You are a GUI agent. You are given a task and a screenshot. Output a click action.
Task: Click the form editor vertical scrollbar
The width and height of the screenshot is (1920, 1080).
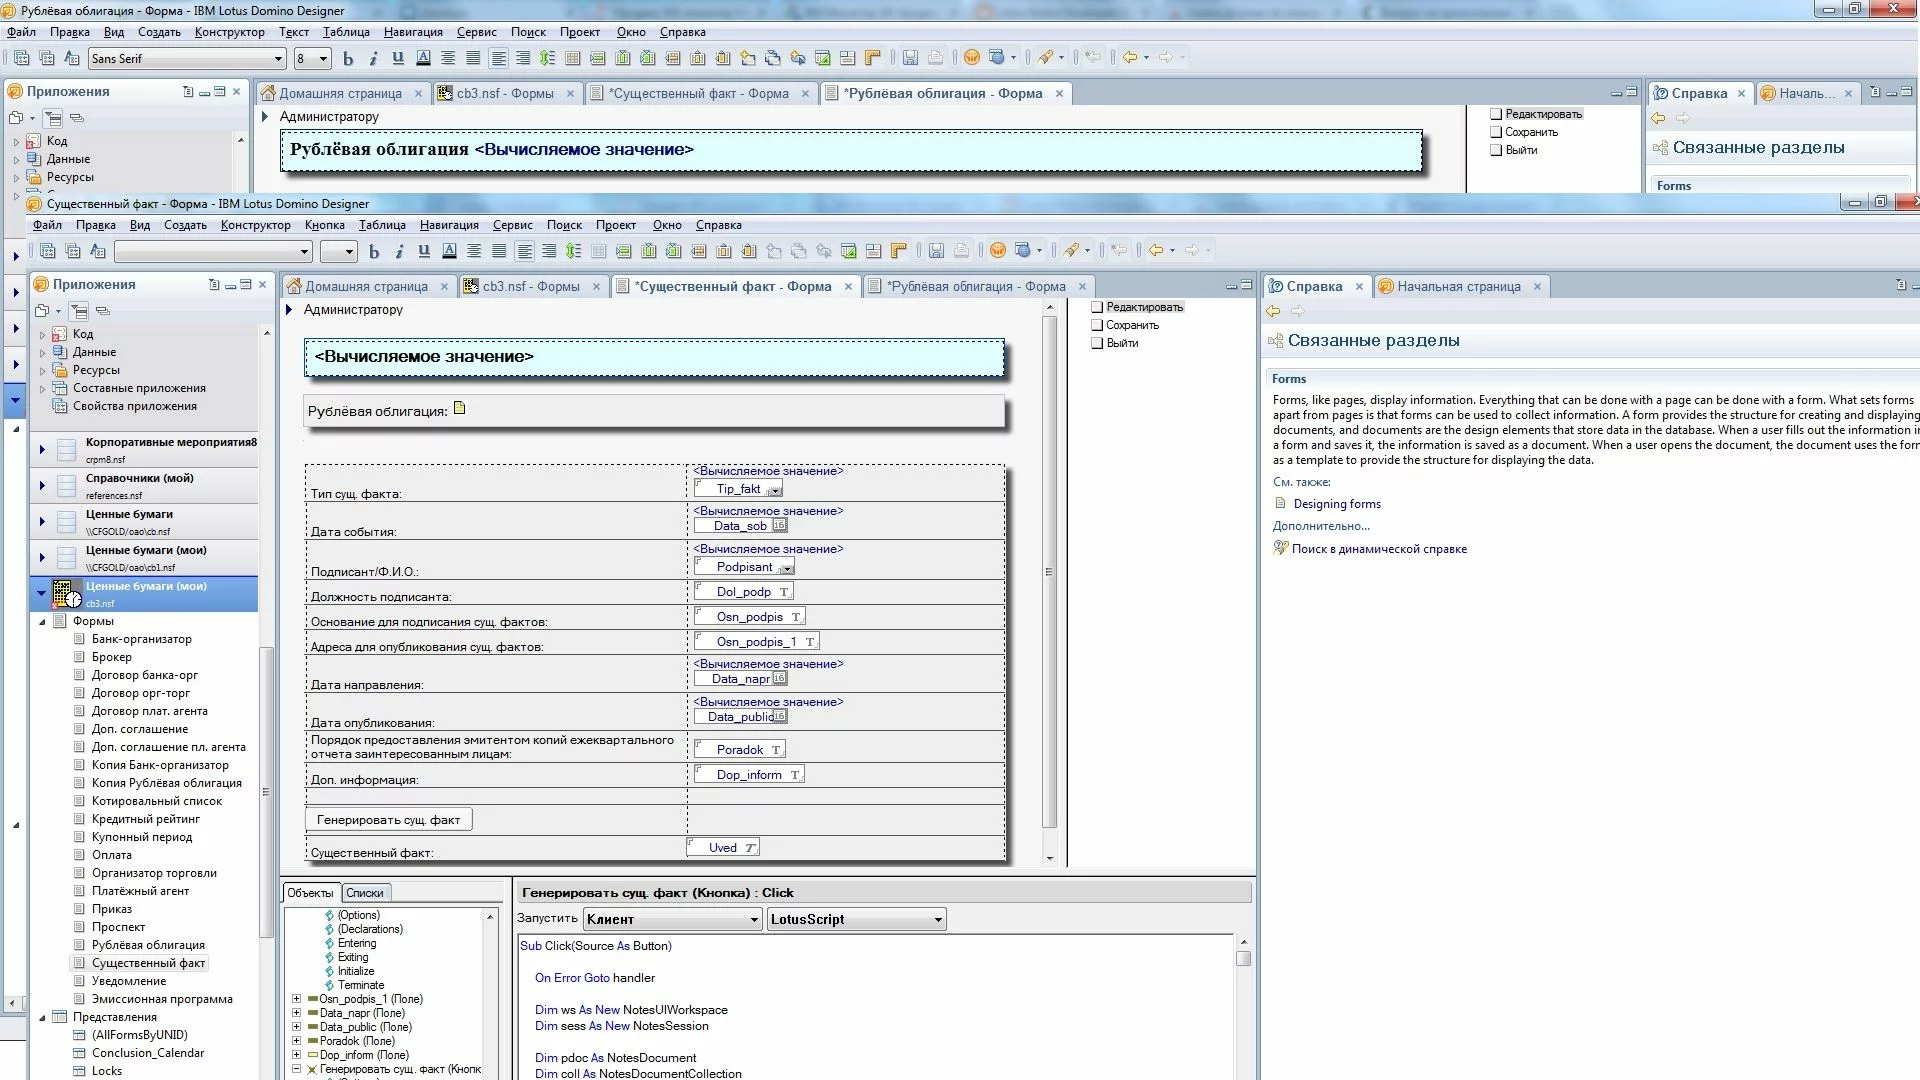[x=1049, y=572]
